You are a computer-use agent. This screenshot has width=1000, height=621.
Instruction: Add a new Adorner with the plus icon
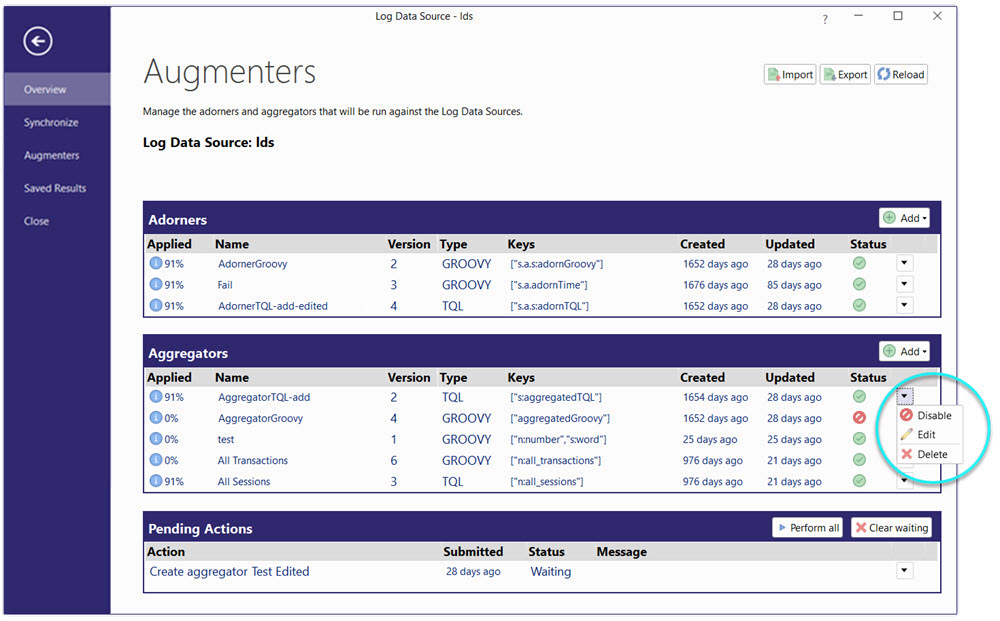coord(889,217)
